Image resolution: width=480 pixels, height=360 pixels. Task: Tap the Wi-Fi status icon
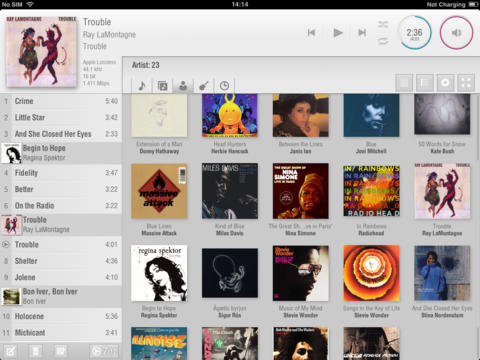(30, 4)
